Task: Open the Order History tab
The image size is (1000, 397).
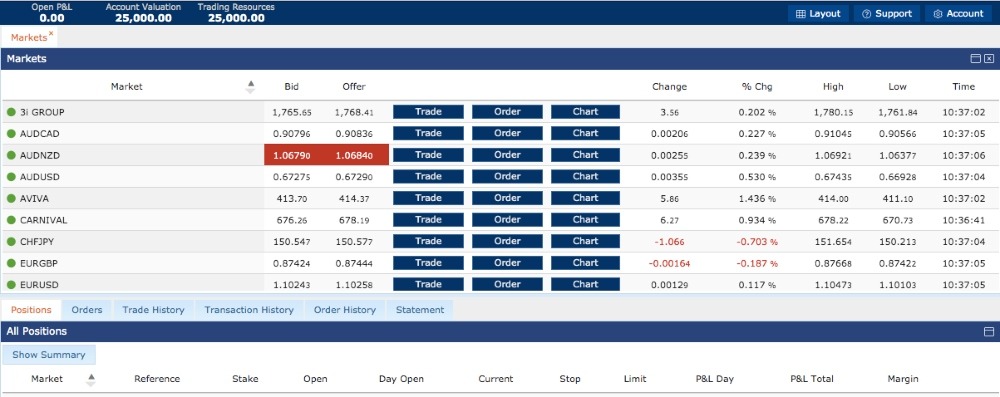Action: pos(344,310)
